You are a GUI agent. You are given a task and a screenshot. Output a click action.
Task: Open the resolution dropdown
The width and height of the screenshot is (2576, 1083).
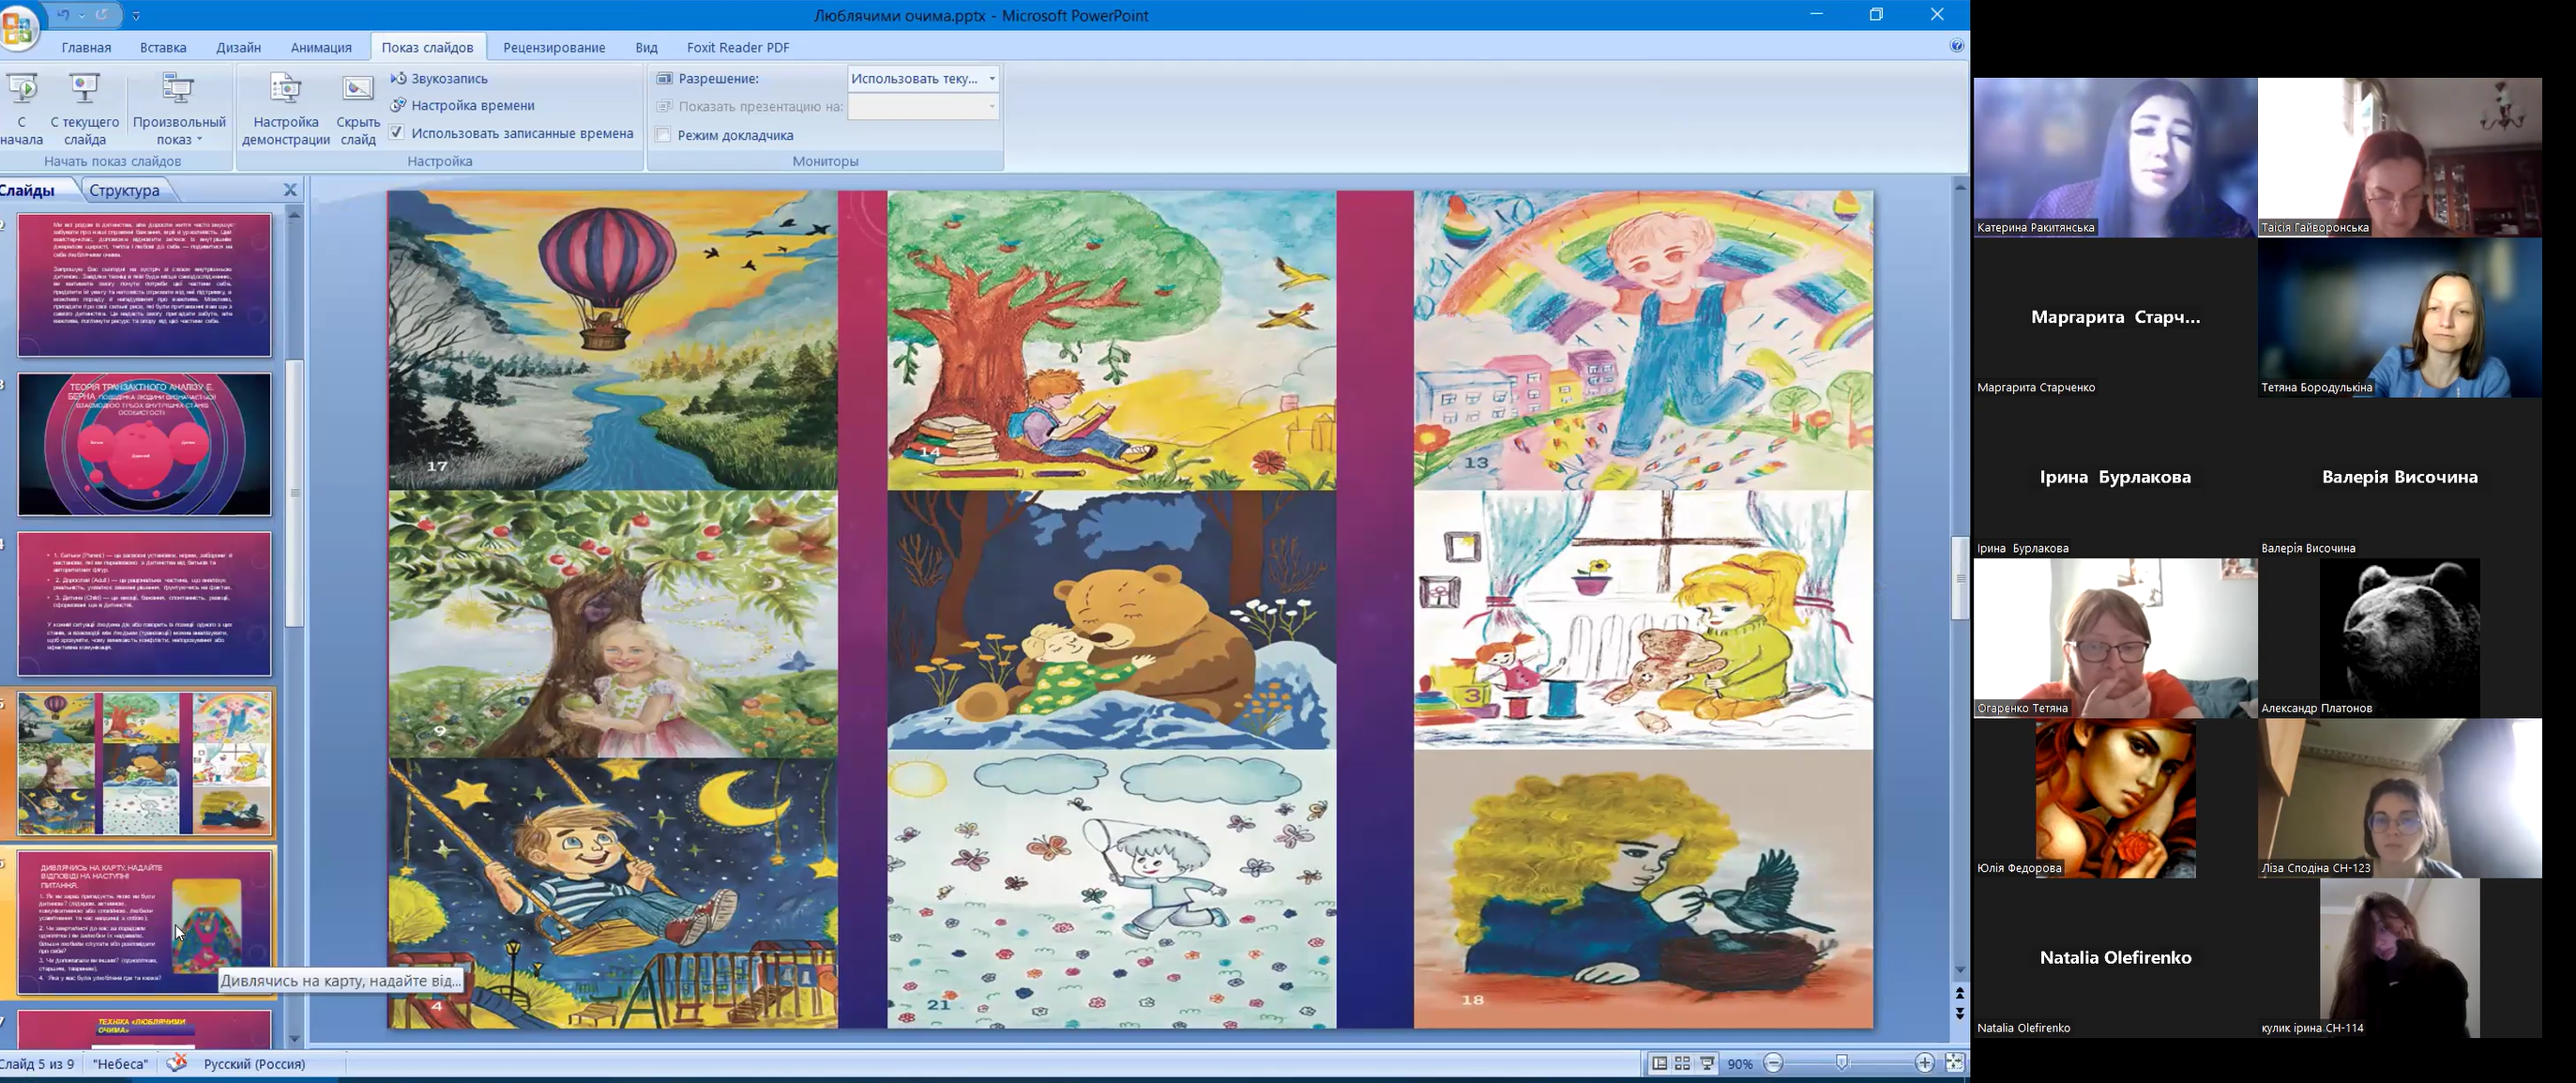991,79
